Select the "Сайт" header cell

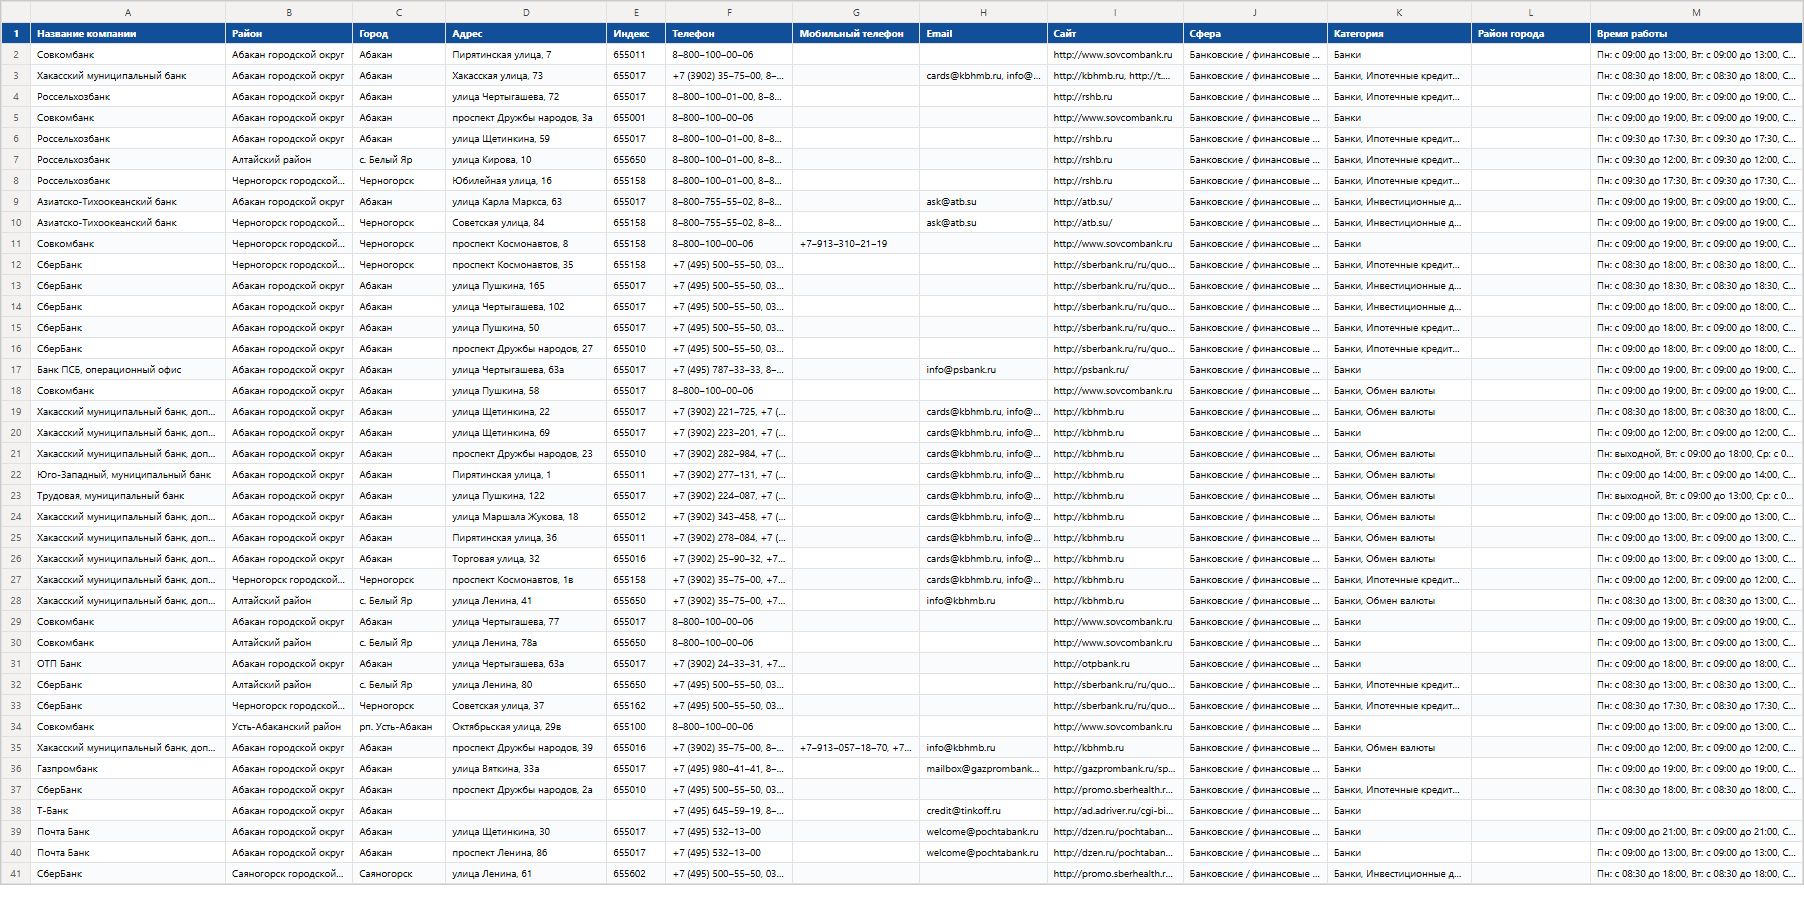pos(1115,34)
